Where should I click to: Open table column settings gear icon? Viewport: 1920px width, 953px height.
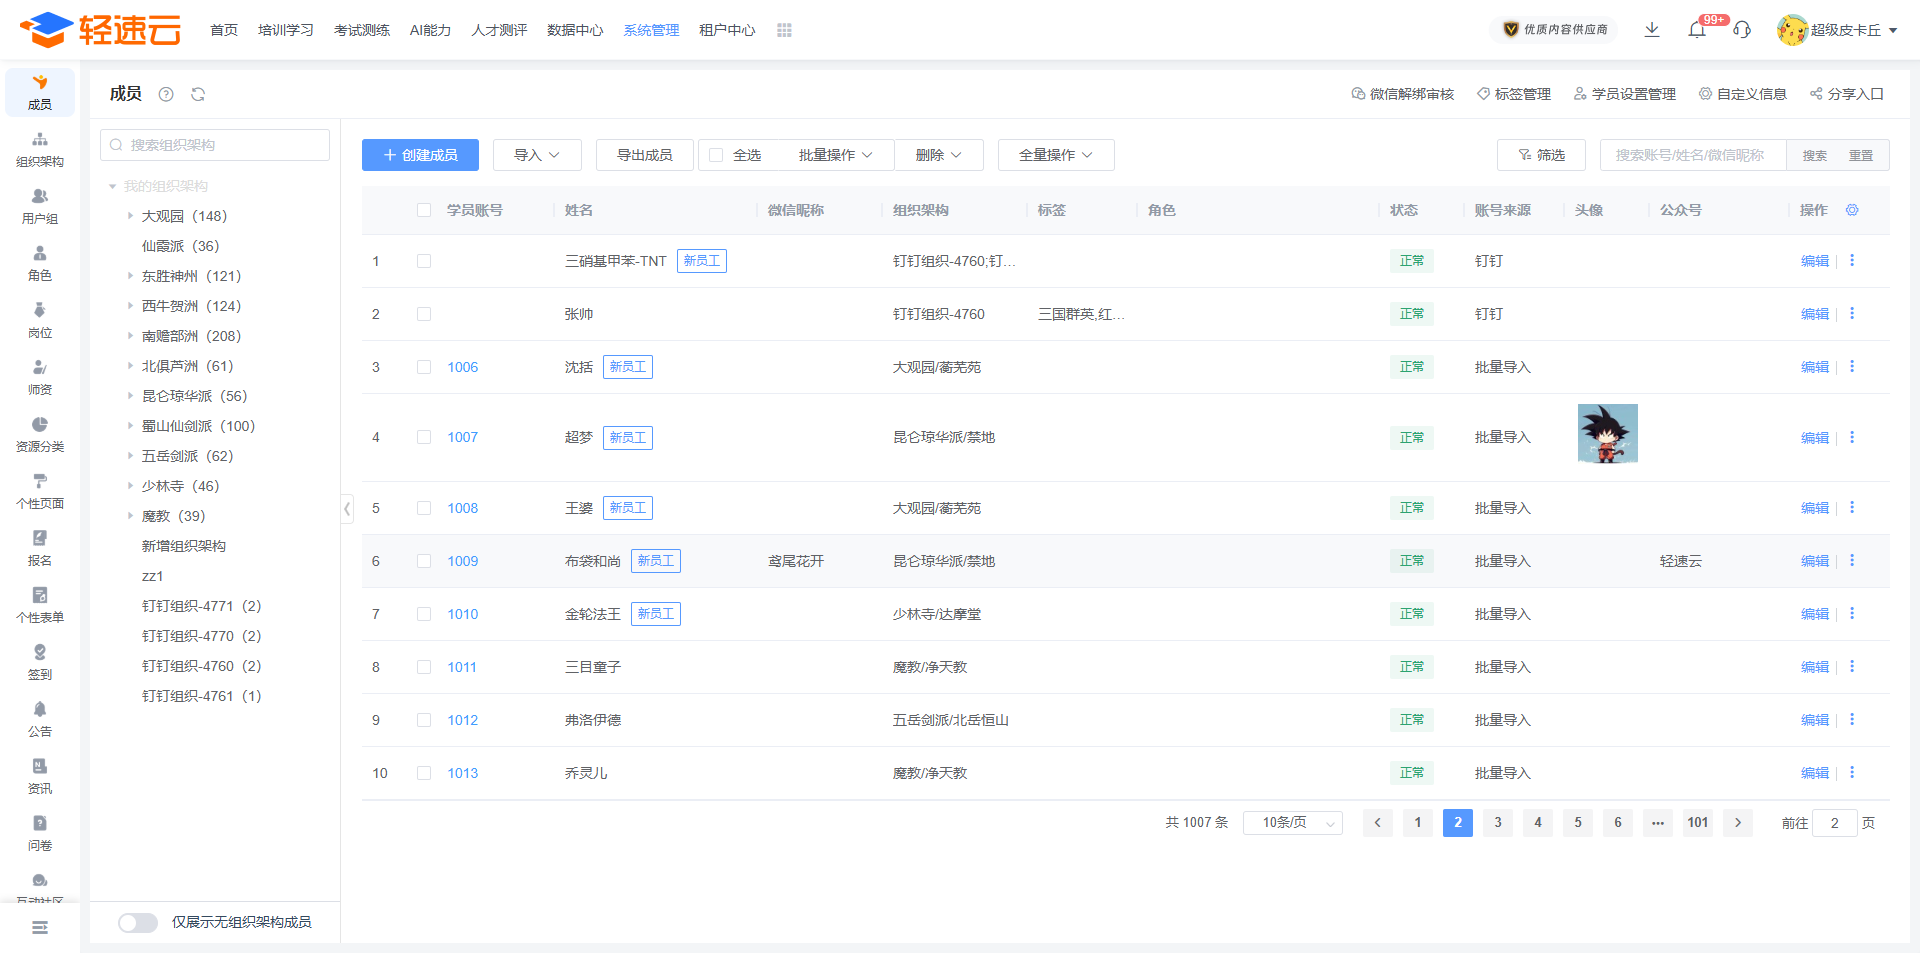(x=1852, y=210)
